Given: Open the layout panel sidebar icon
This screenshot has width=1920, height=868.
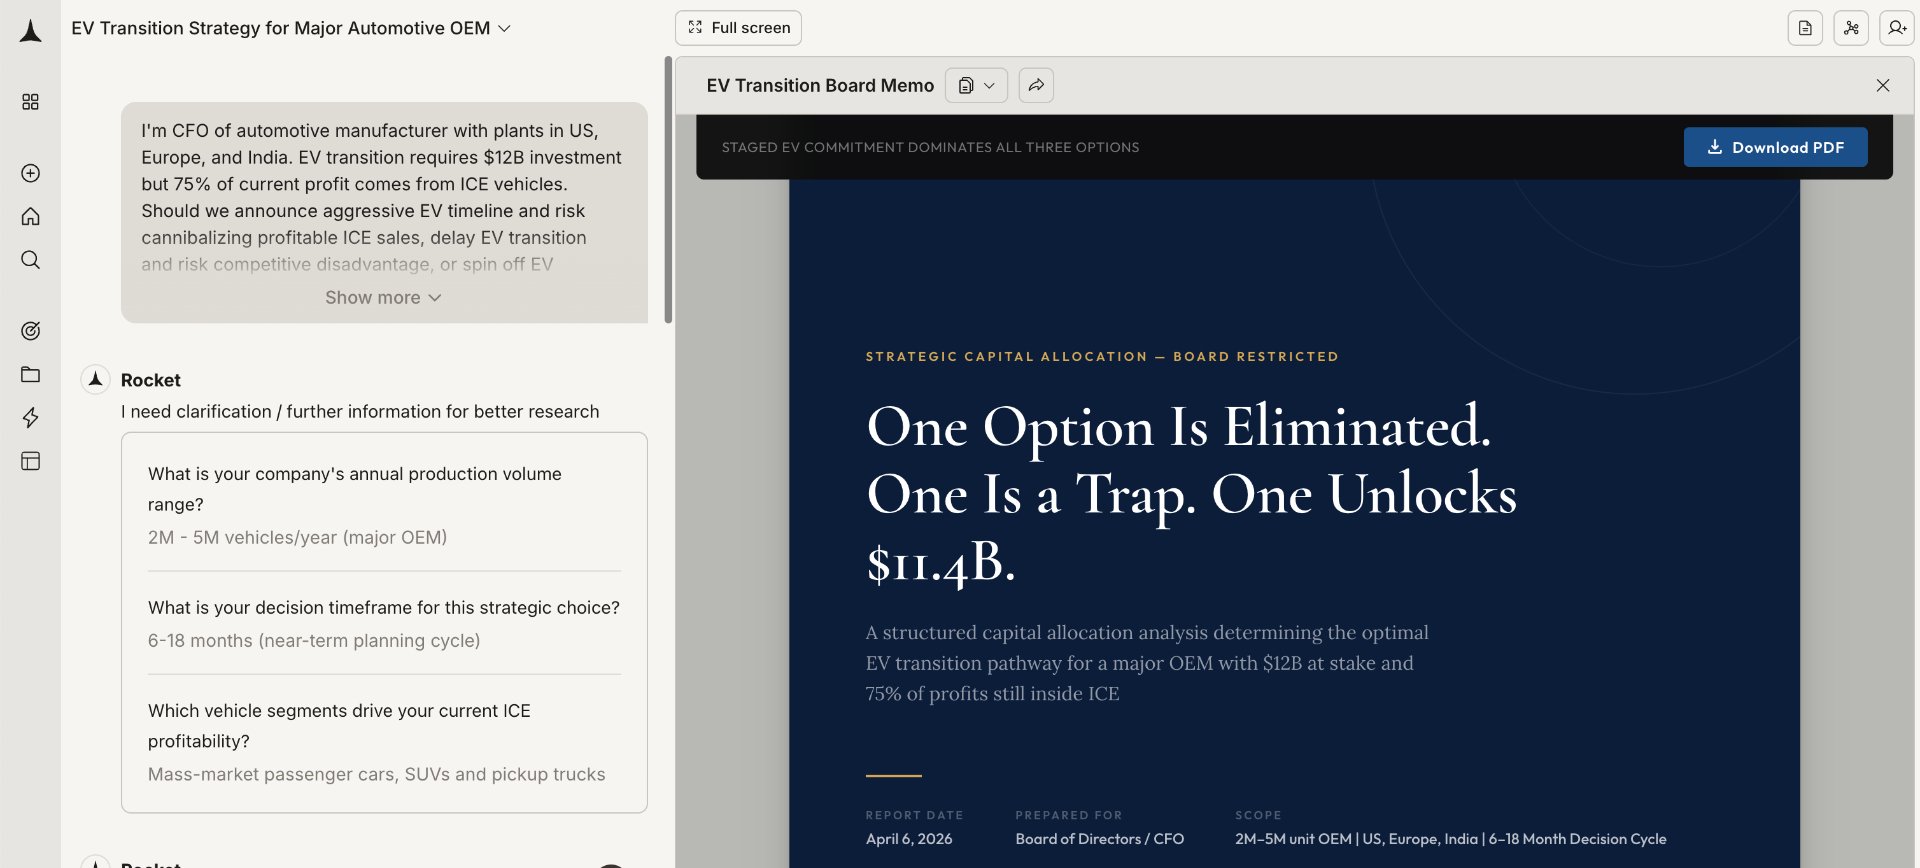Looking at the screenshot, I should 31,461.
